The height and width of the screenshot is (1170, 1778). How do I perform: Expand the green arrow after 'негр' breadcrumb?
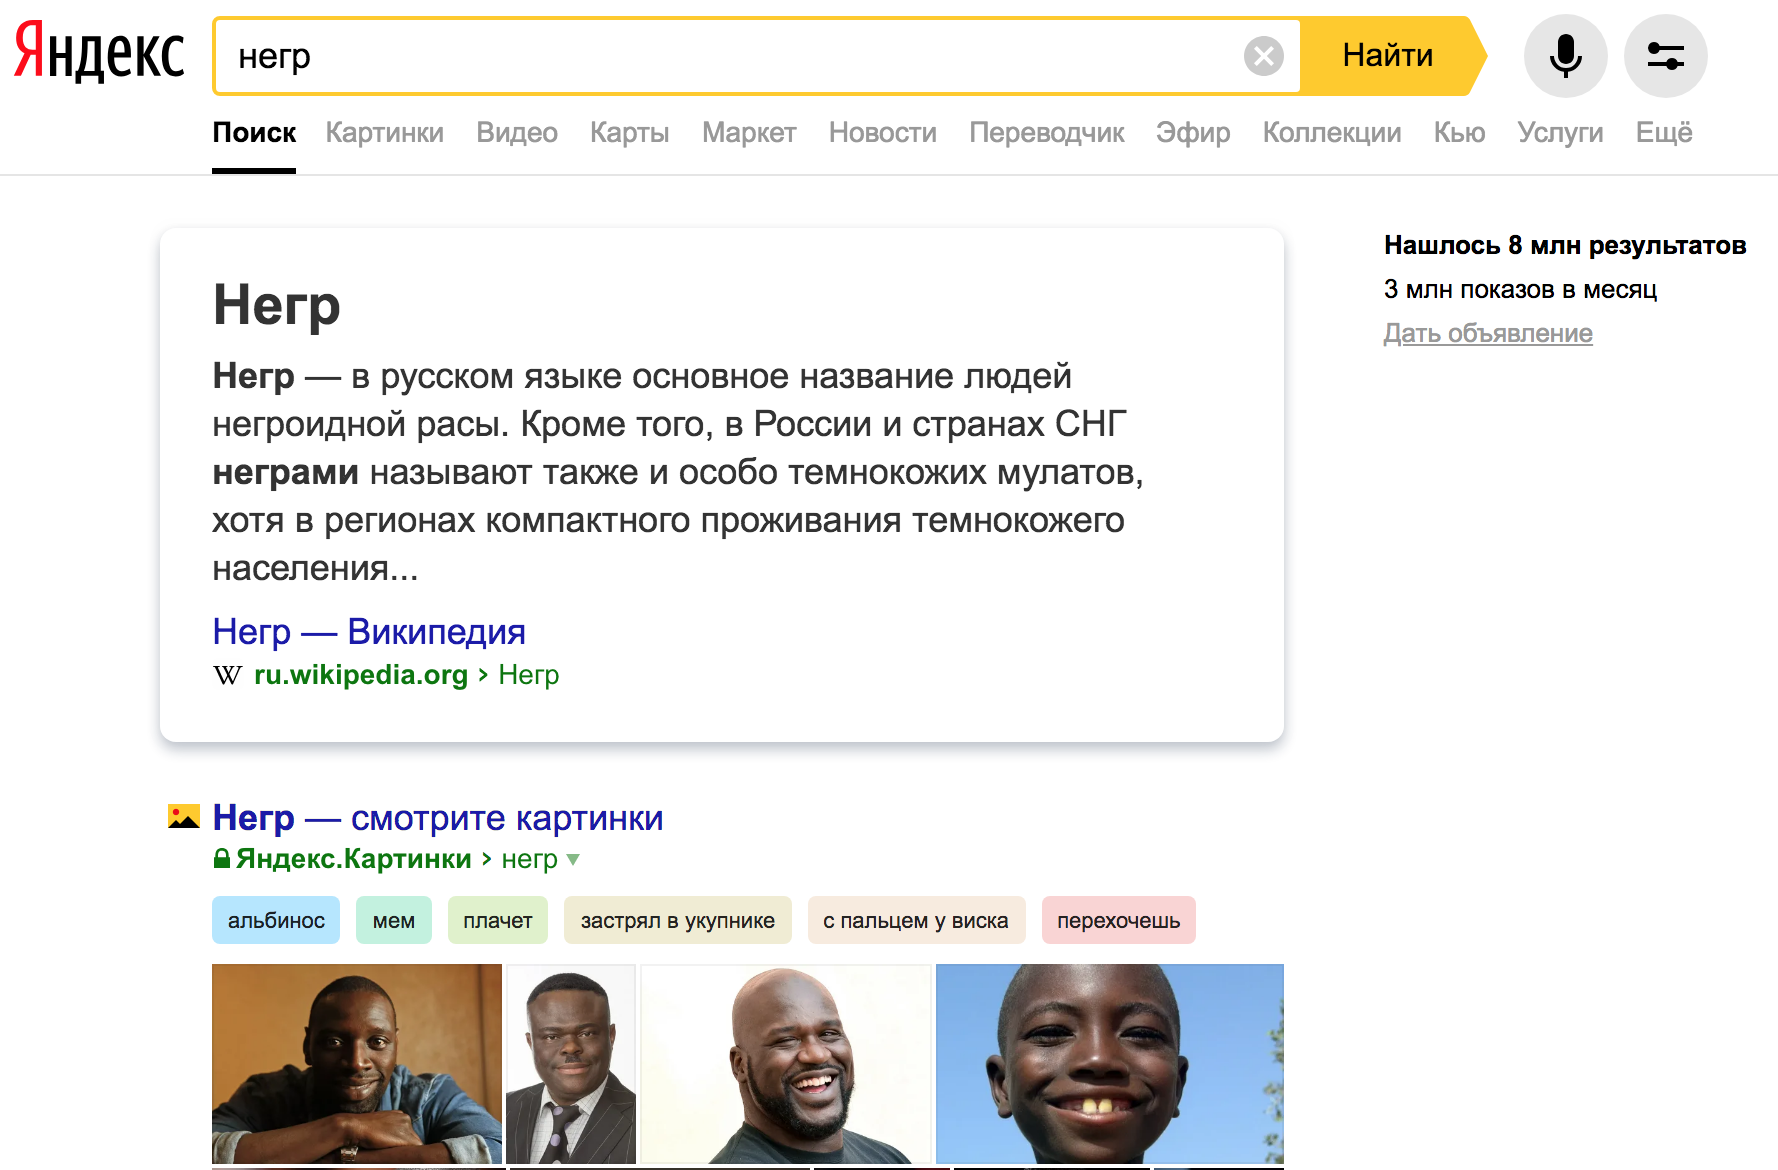coord(573,859)
